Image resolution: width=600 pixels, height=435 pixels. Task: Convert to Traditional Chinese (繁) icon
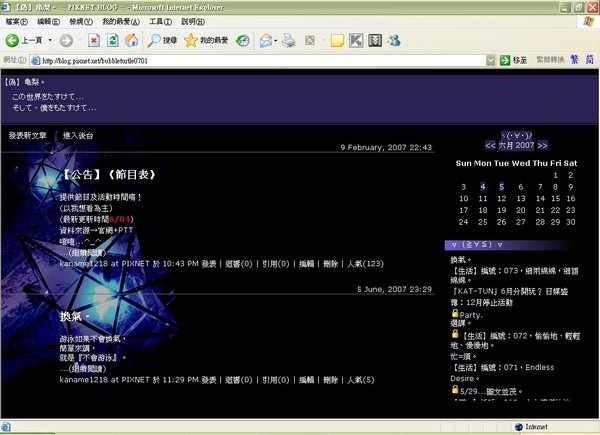tap(574, 59)
